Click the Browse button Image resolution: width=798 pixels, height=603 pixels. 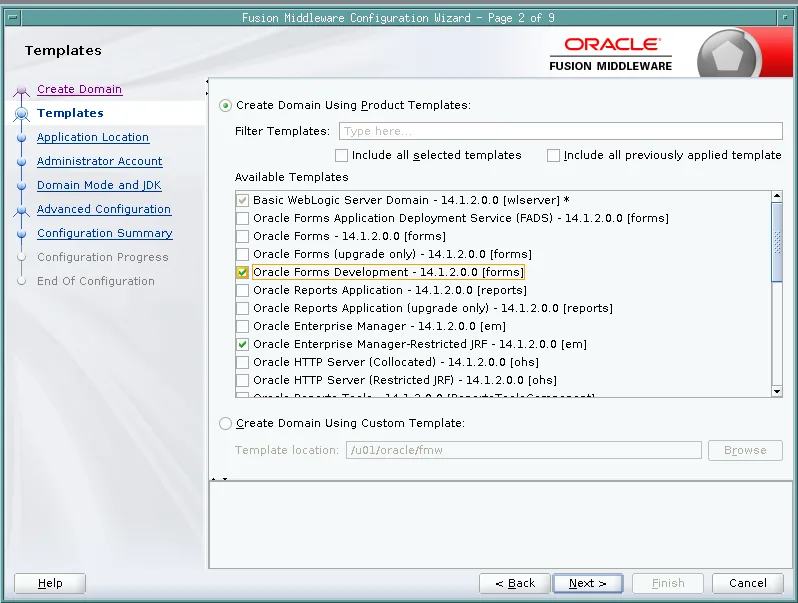(745, 450)
